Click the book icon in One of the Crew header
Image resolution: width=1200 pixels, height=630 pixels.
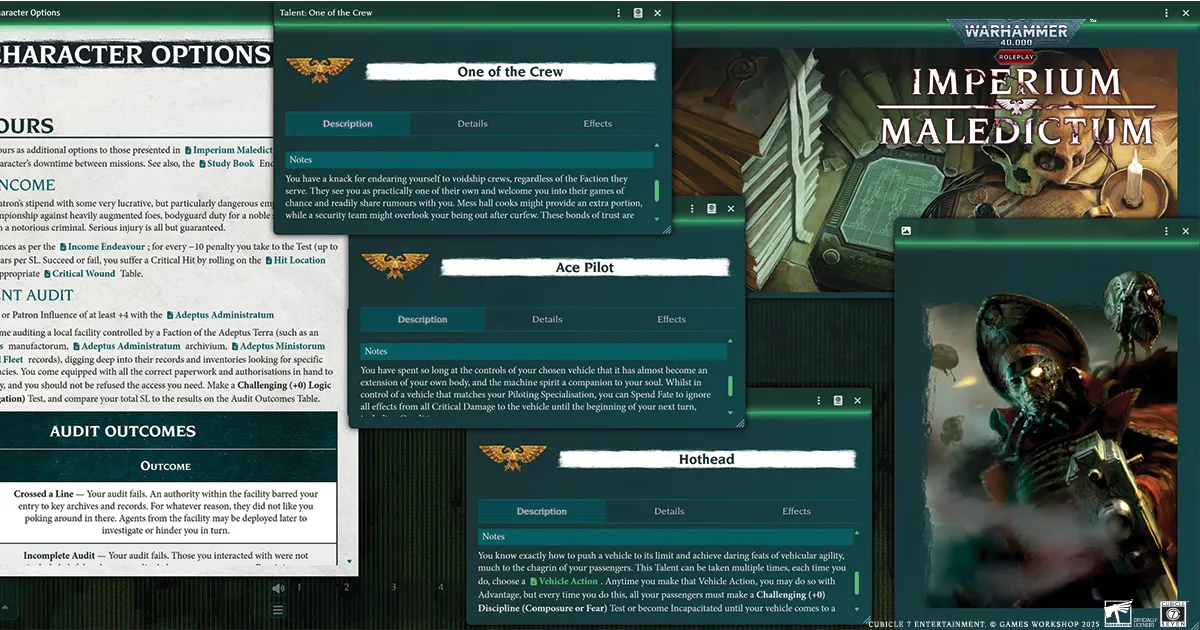[638, 13]
